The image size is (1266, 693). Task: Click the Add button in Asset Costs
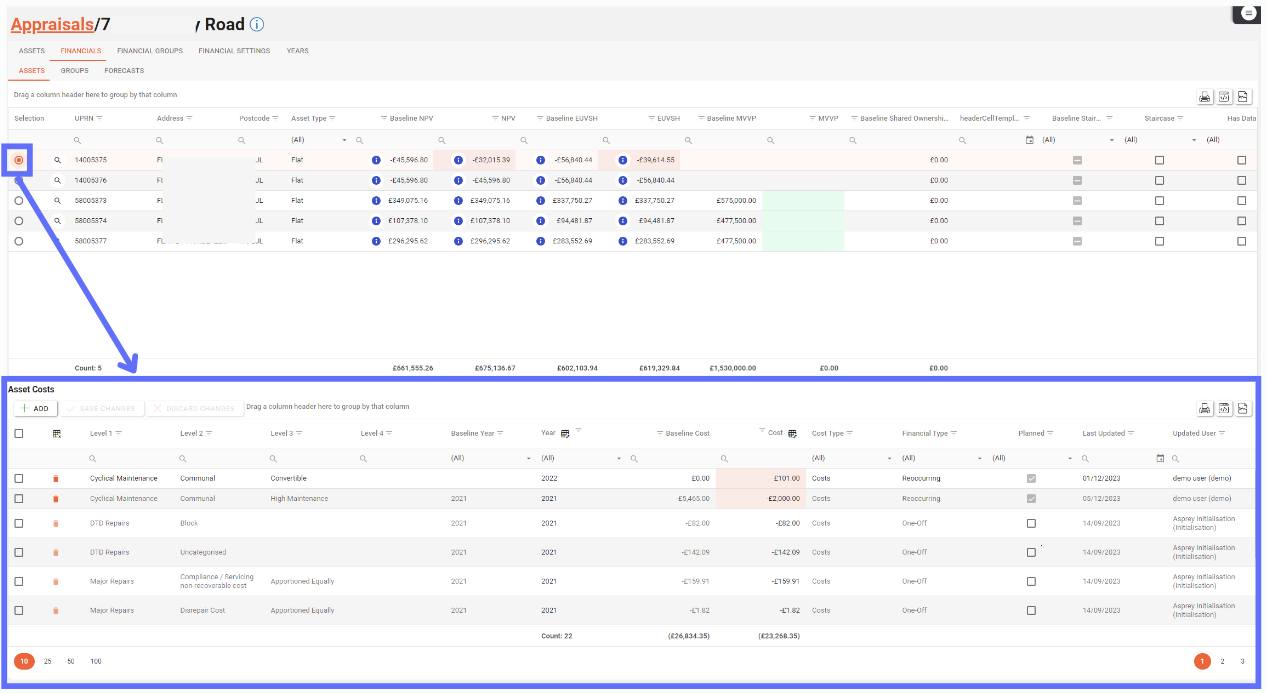35,408
